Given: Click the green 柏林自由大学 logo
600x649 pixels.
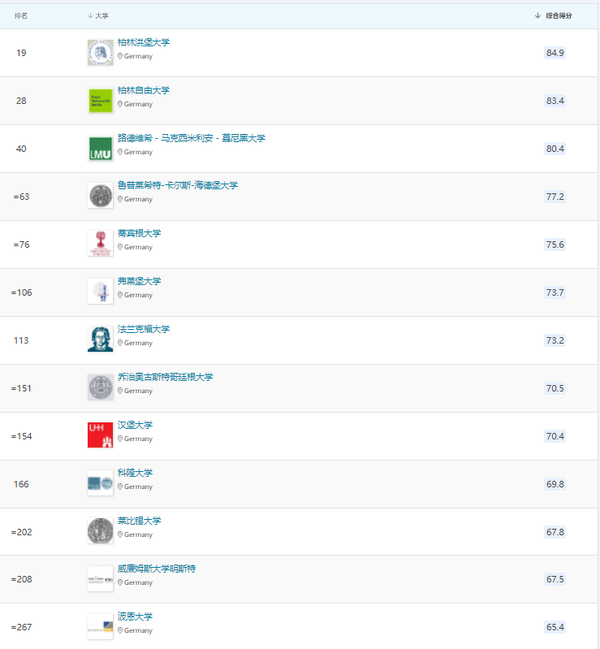Looking at the screenshot, I should (100, 101).
